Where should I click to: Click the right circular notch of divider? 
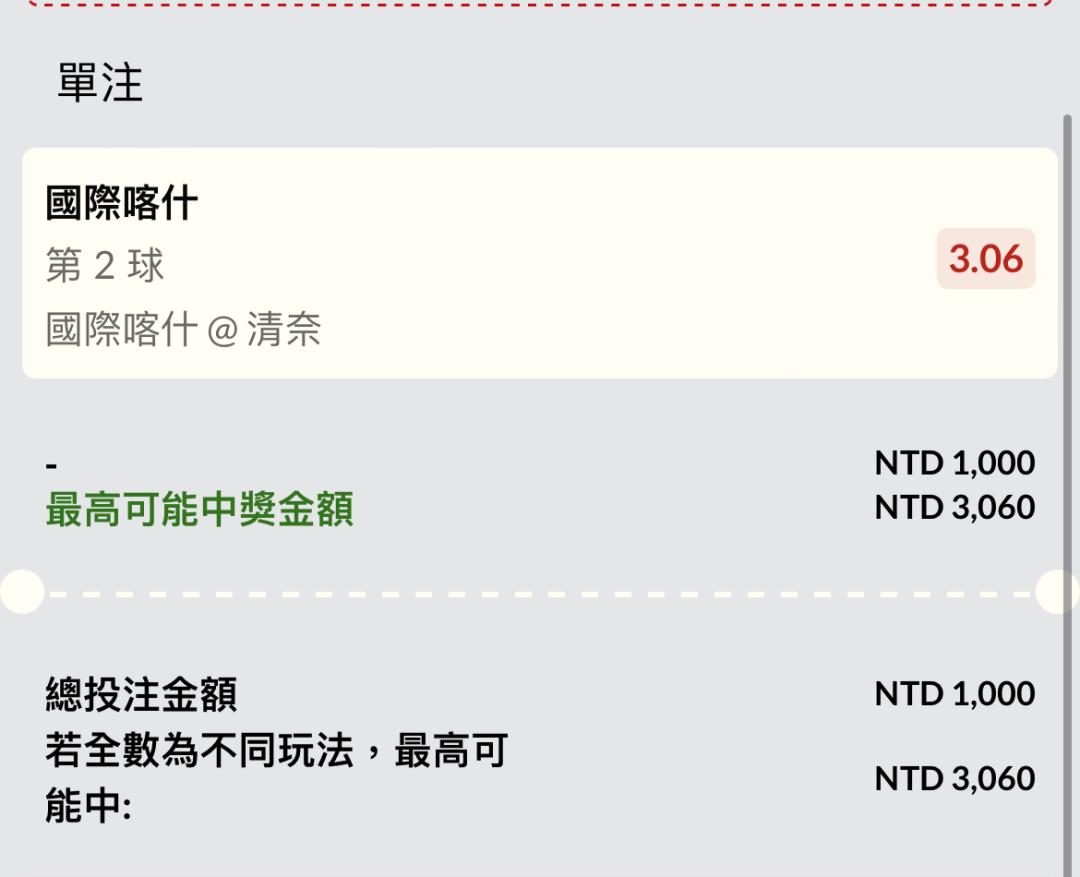(x=1058, y=592)
